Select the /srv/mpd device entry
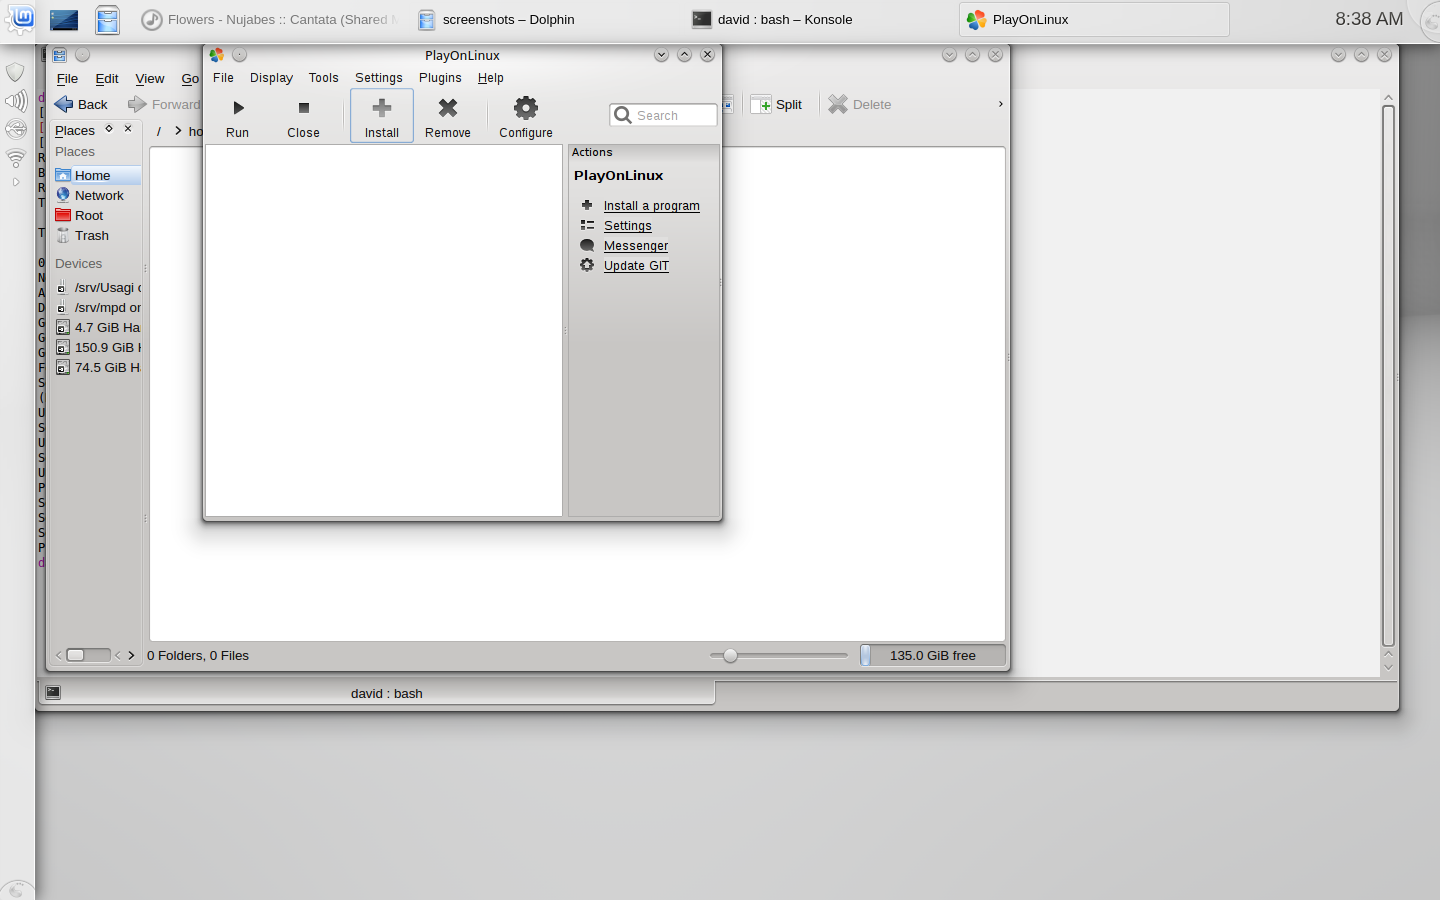The height and width of the screenshot is (900, 1440). [x=96, y=307]
